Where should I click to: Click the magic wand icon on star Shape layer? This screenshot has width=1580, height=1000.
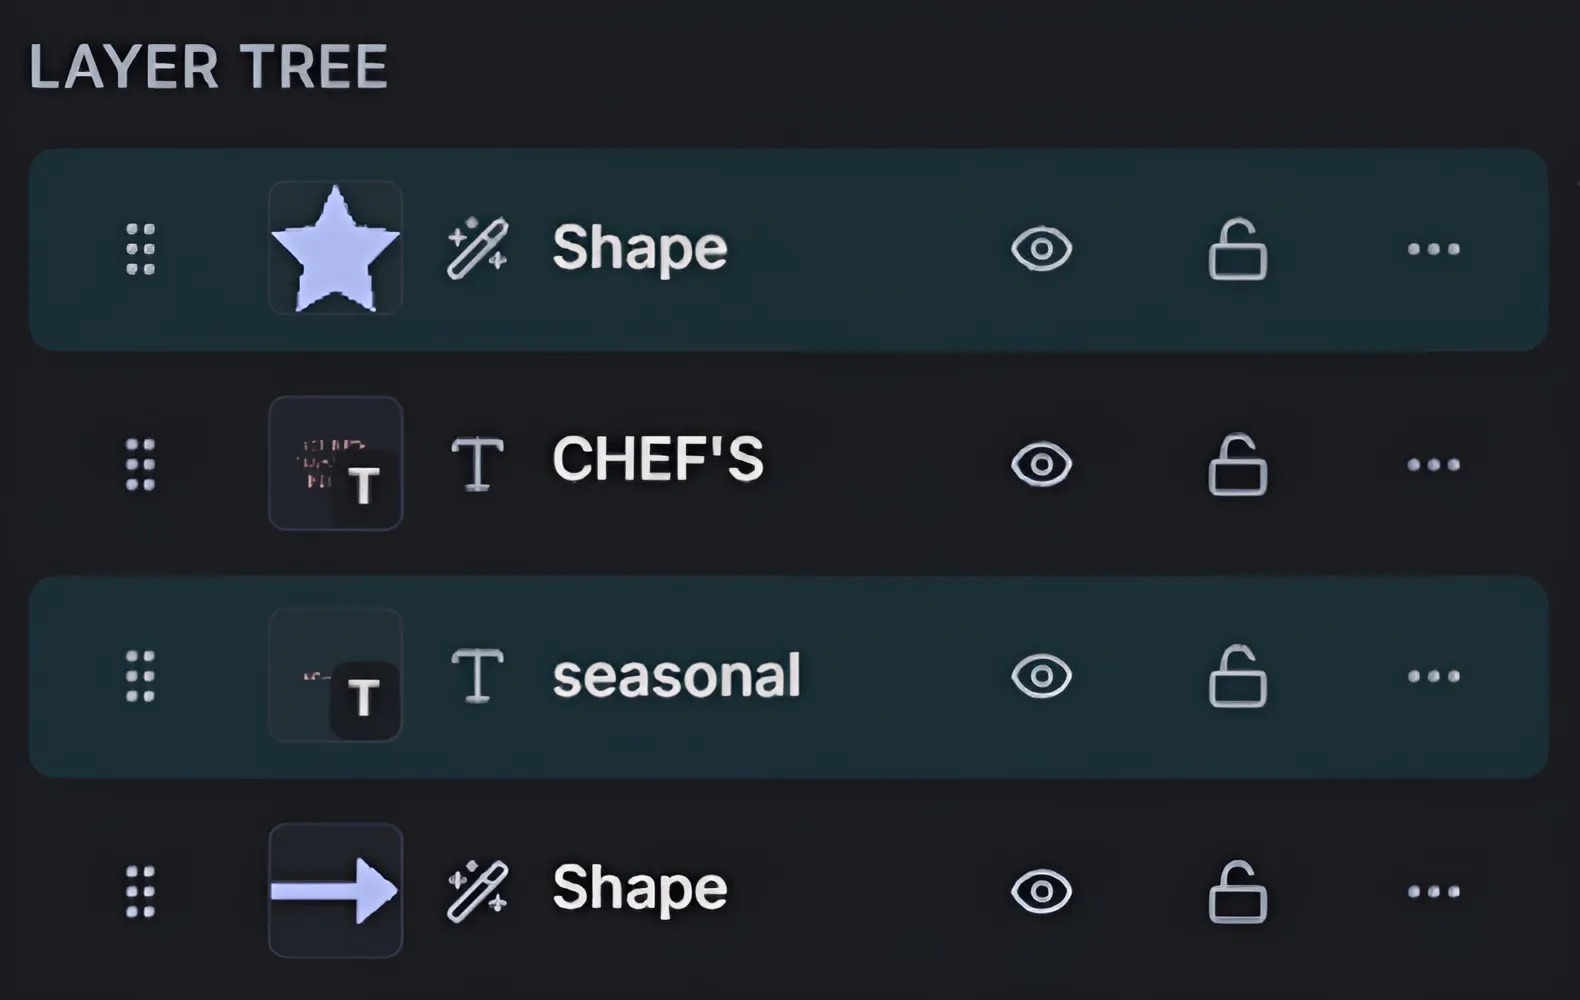pos(478,248)
